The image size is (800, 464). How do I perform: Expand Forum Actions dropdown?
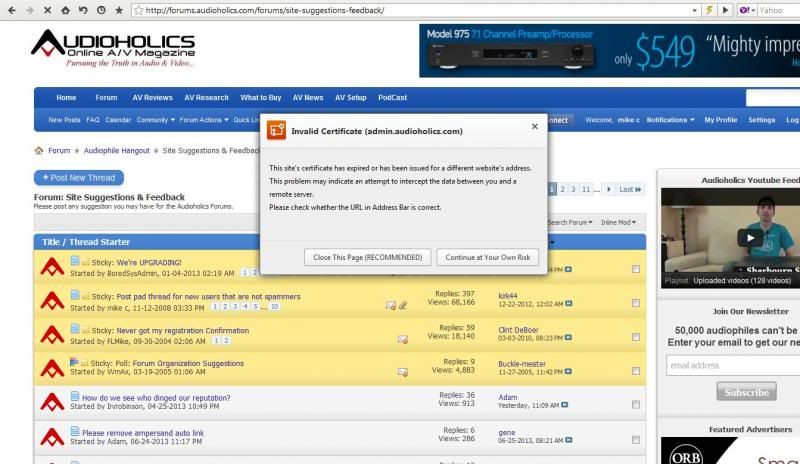coord(204,120)
